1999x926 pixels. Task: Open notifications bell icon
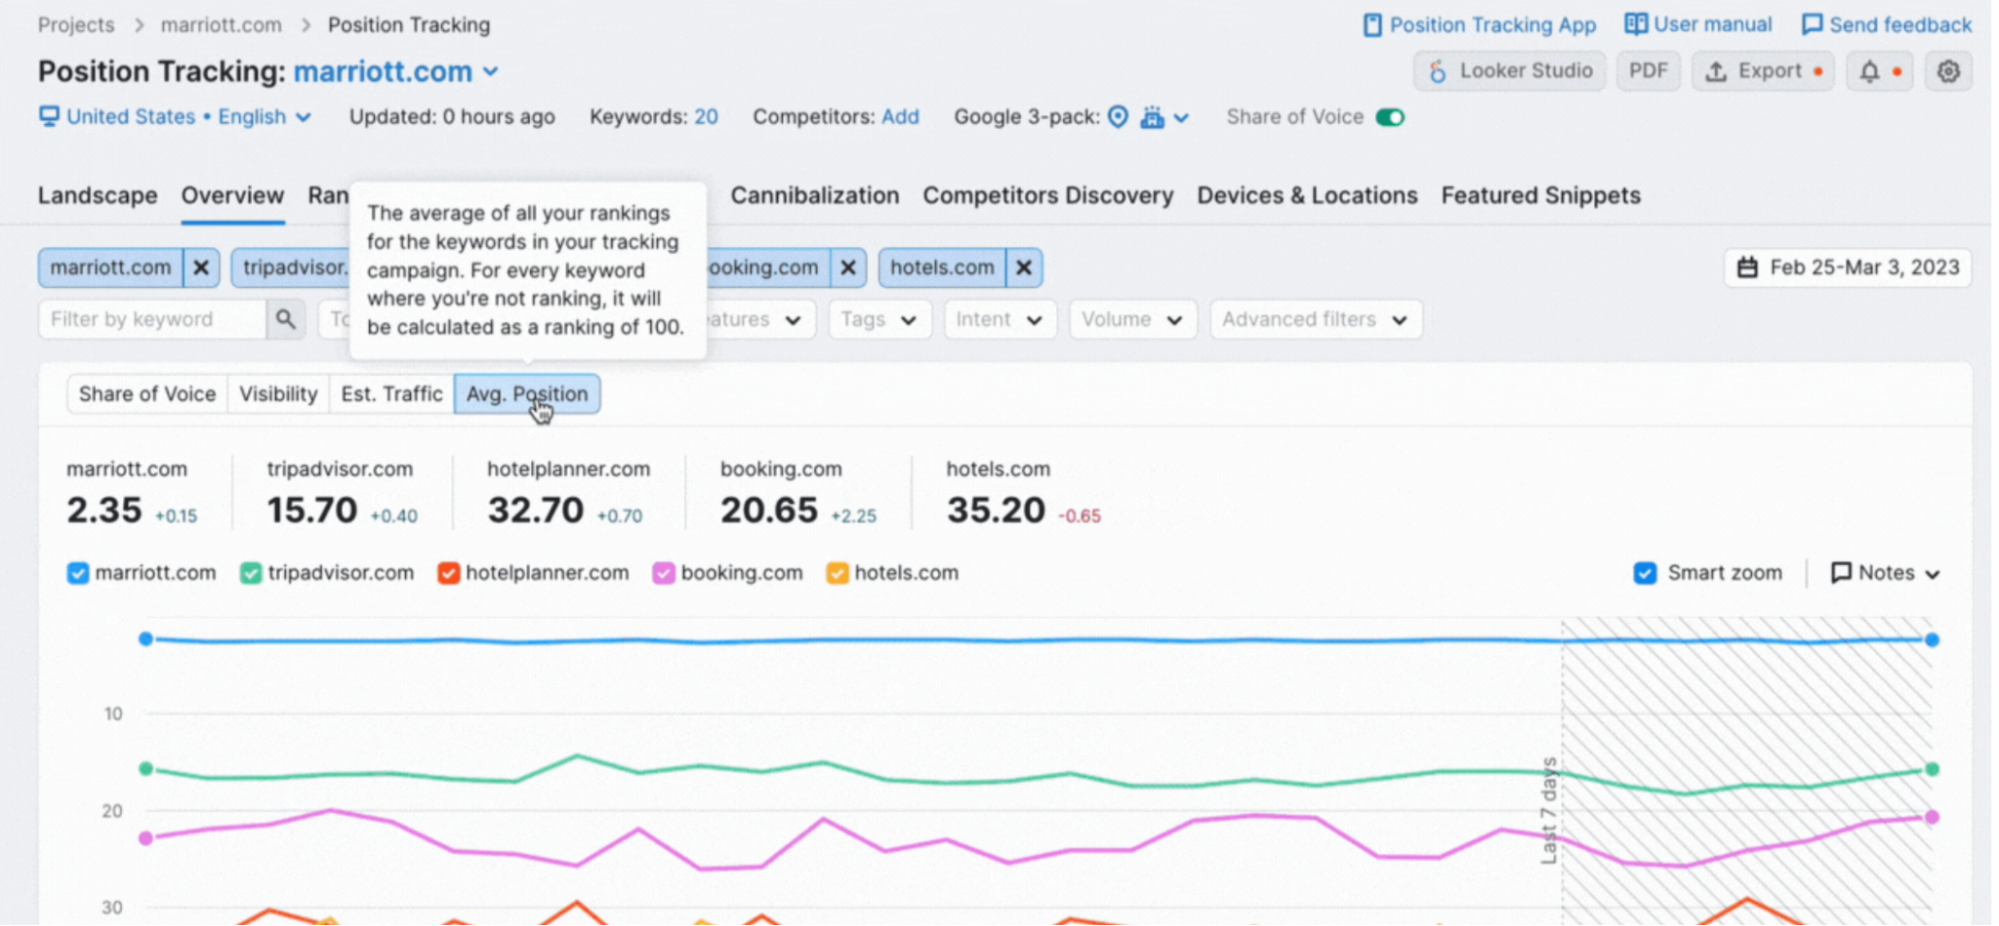click(1869, 71)
